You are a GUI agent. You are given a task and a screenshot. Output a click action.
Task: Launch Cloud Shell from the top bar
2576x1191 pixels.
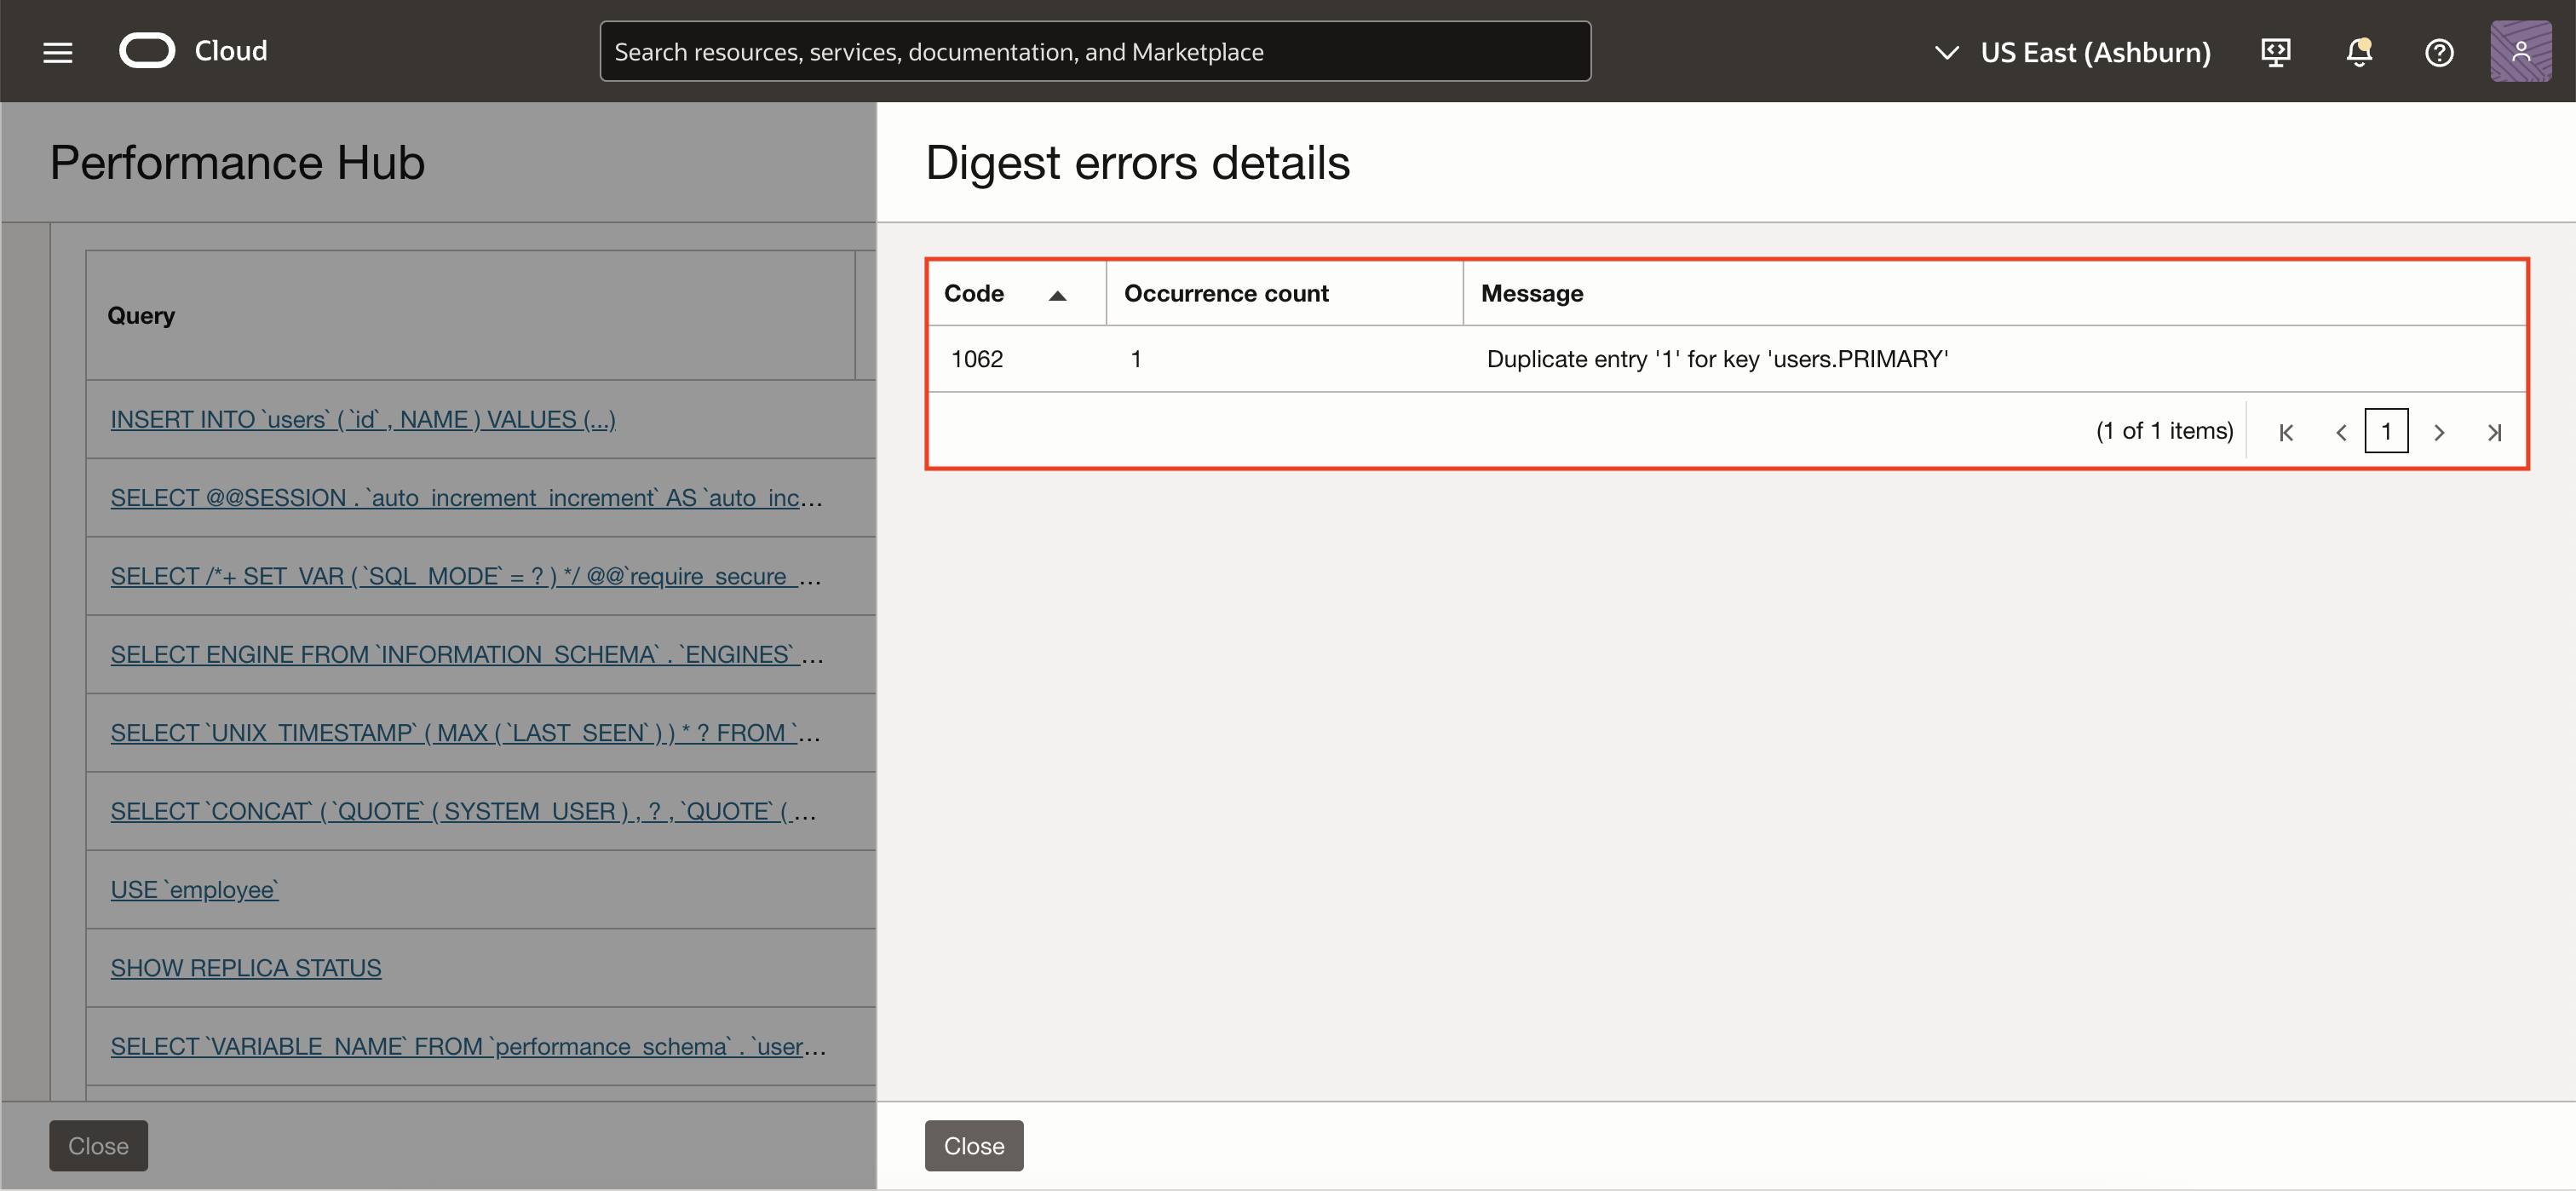2275,51
